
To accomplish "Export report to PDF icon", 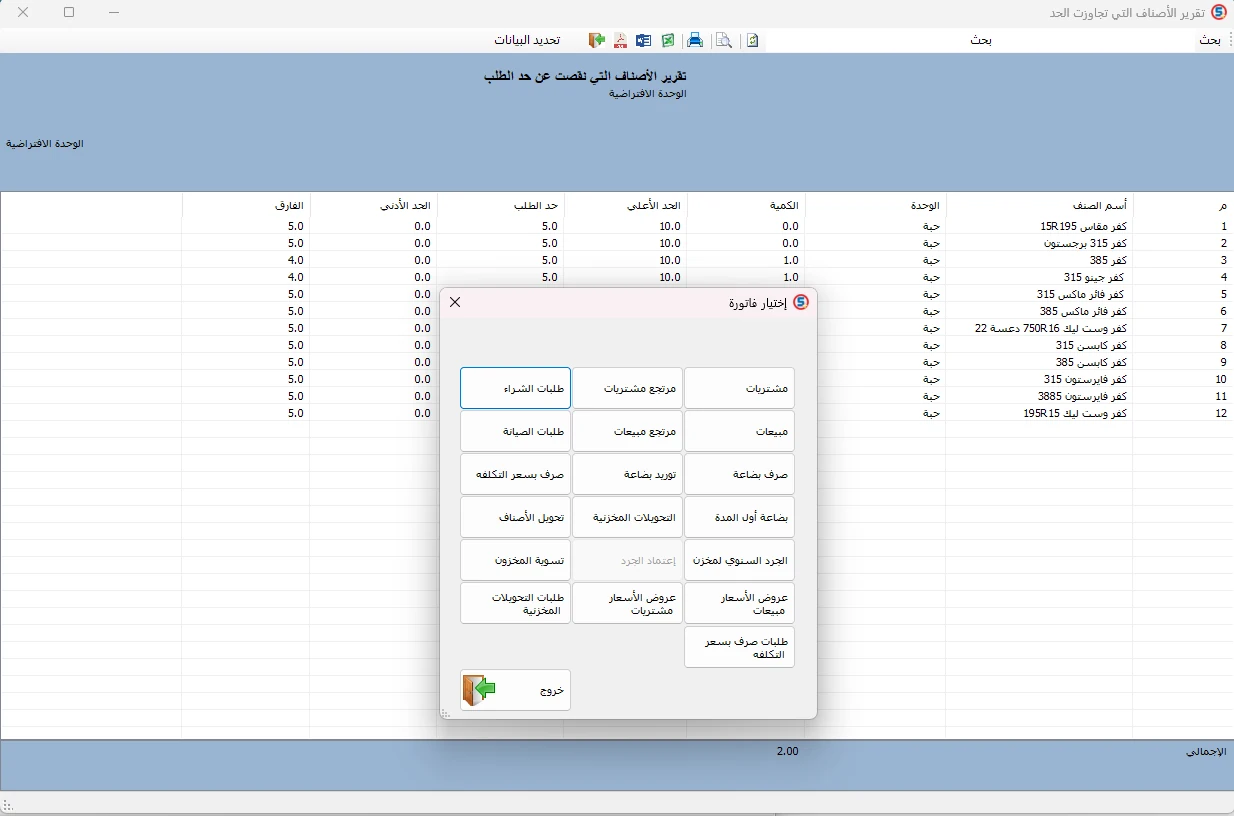I will (620, 40).
